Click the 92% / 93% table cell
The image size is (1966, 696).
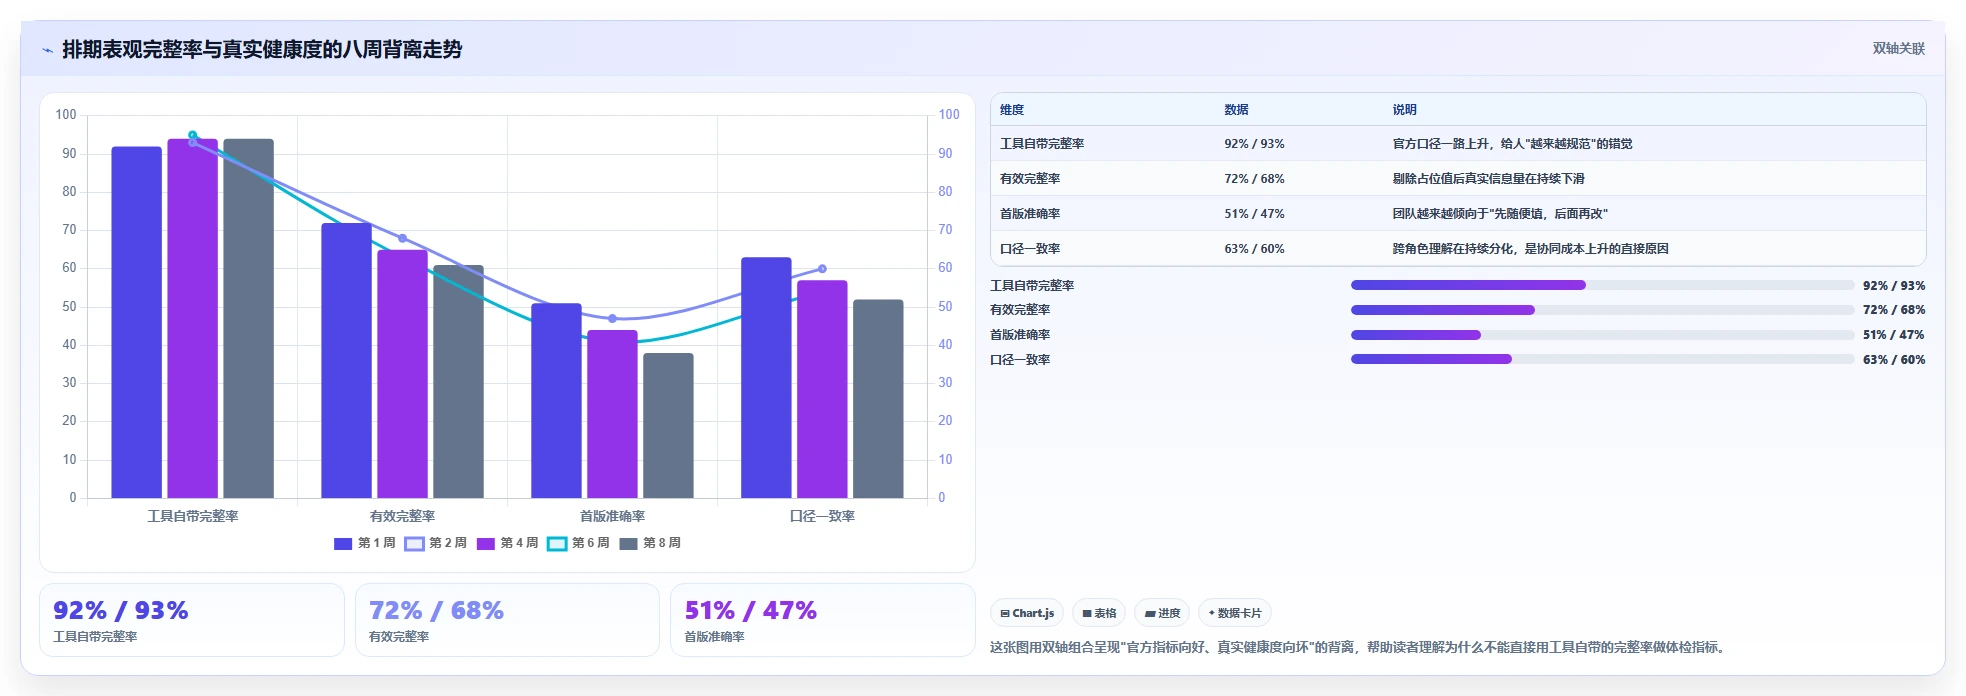(1254, 144)
